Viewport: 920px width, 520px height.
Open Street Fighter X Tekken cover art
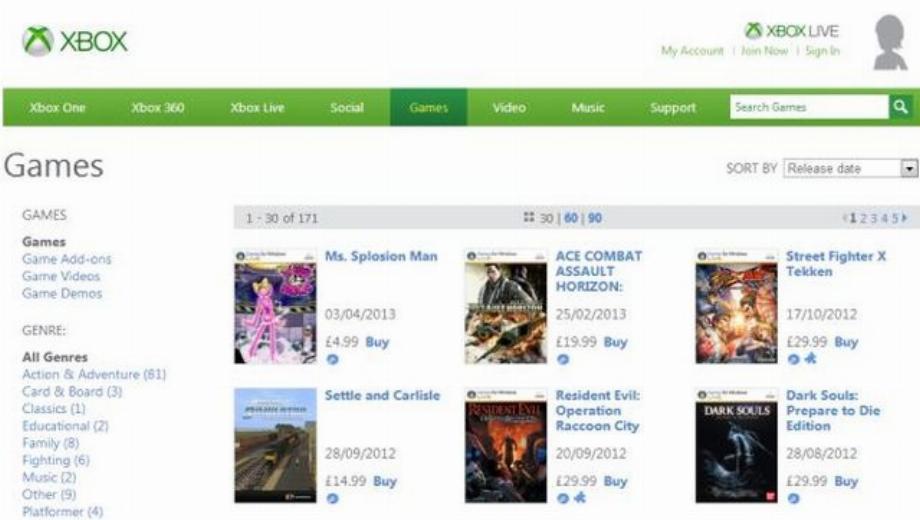tap(736, 306)
